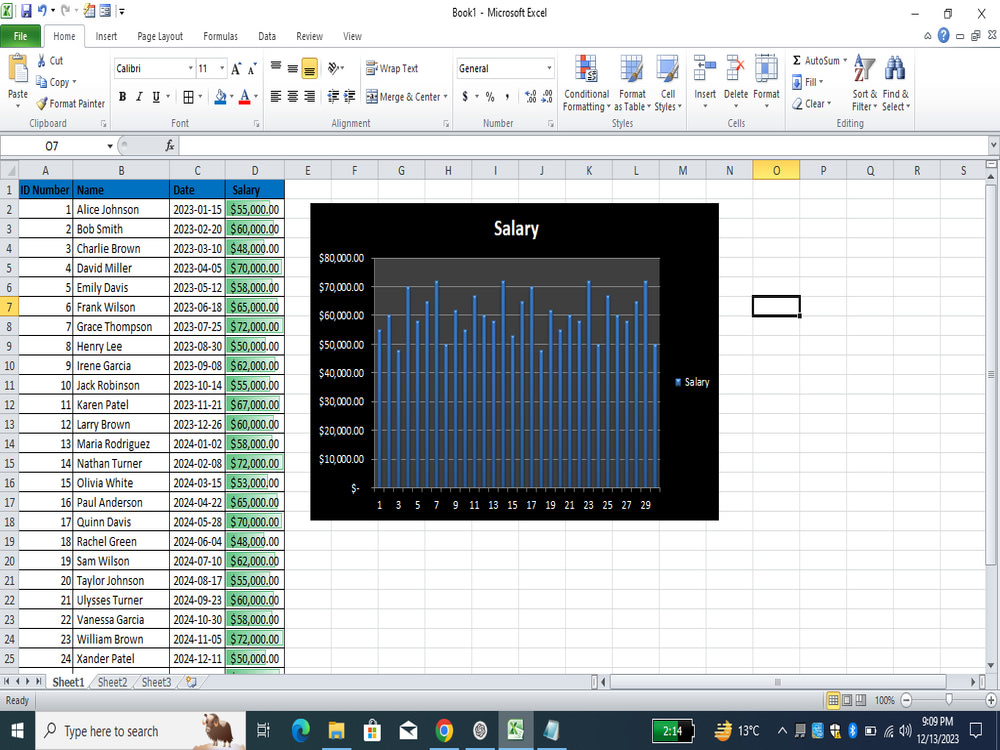
Task: Toggle bold formatting
Action: 122,97
